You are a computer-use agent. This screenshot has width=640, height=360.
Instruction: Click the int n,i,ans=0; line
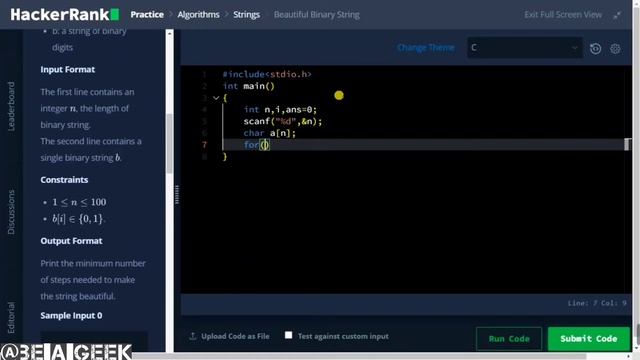coord(280,109)
